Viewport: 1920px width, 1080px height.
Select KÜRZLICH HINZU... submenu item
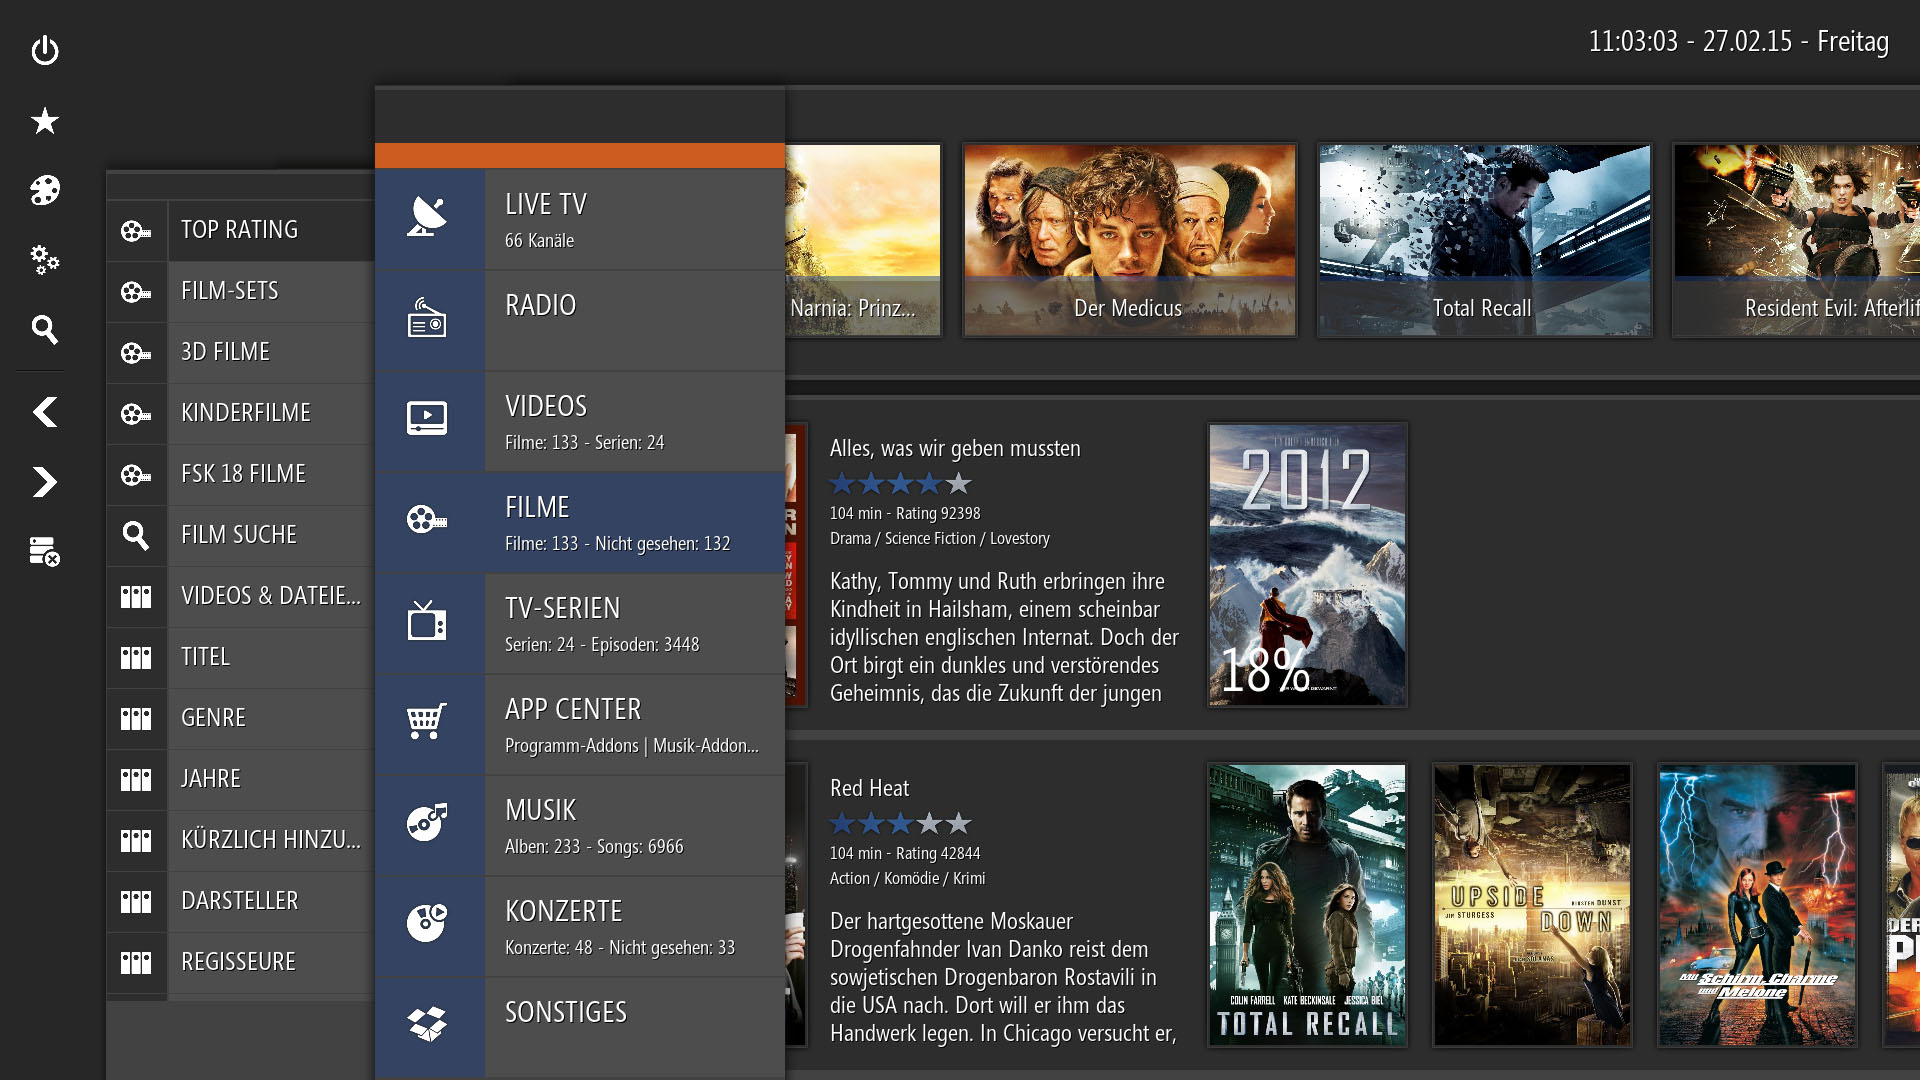240,840
